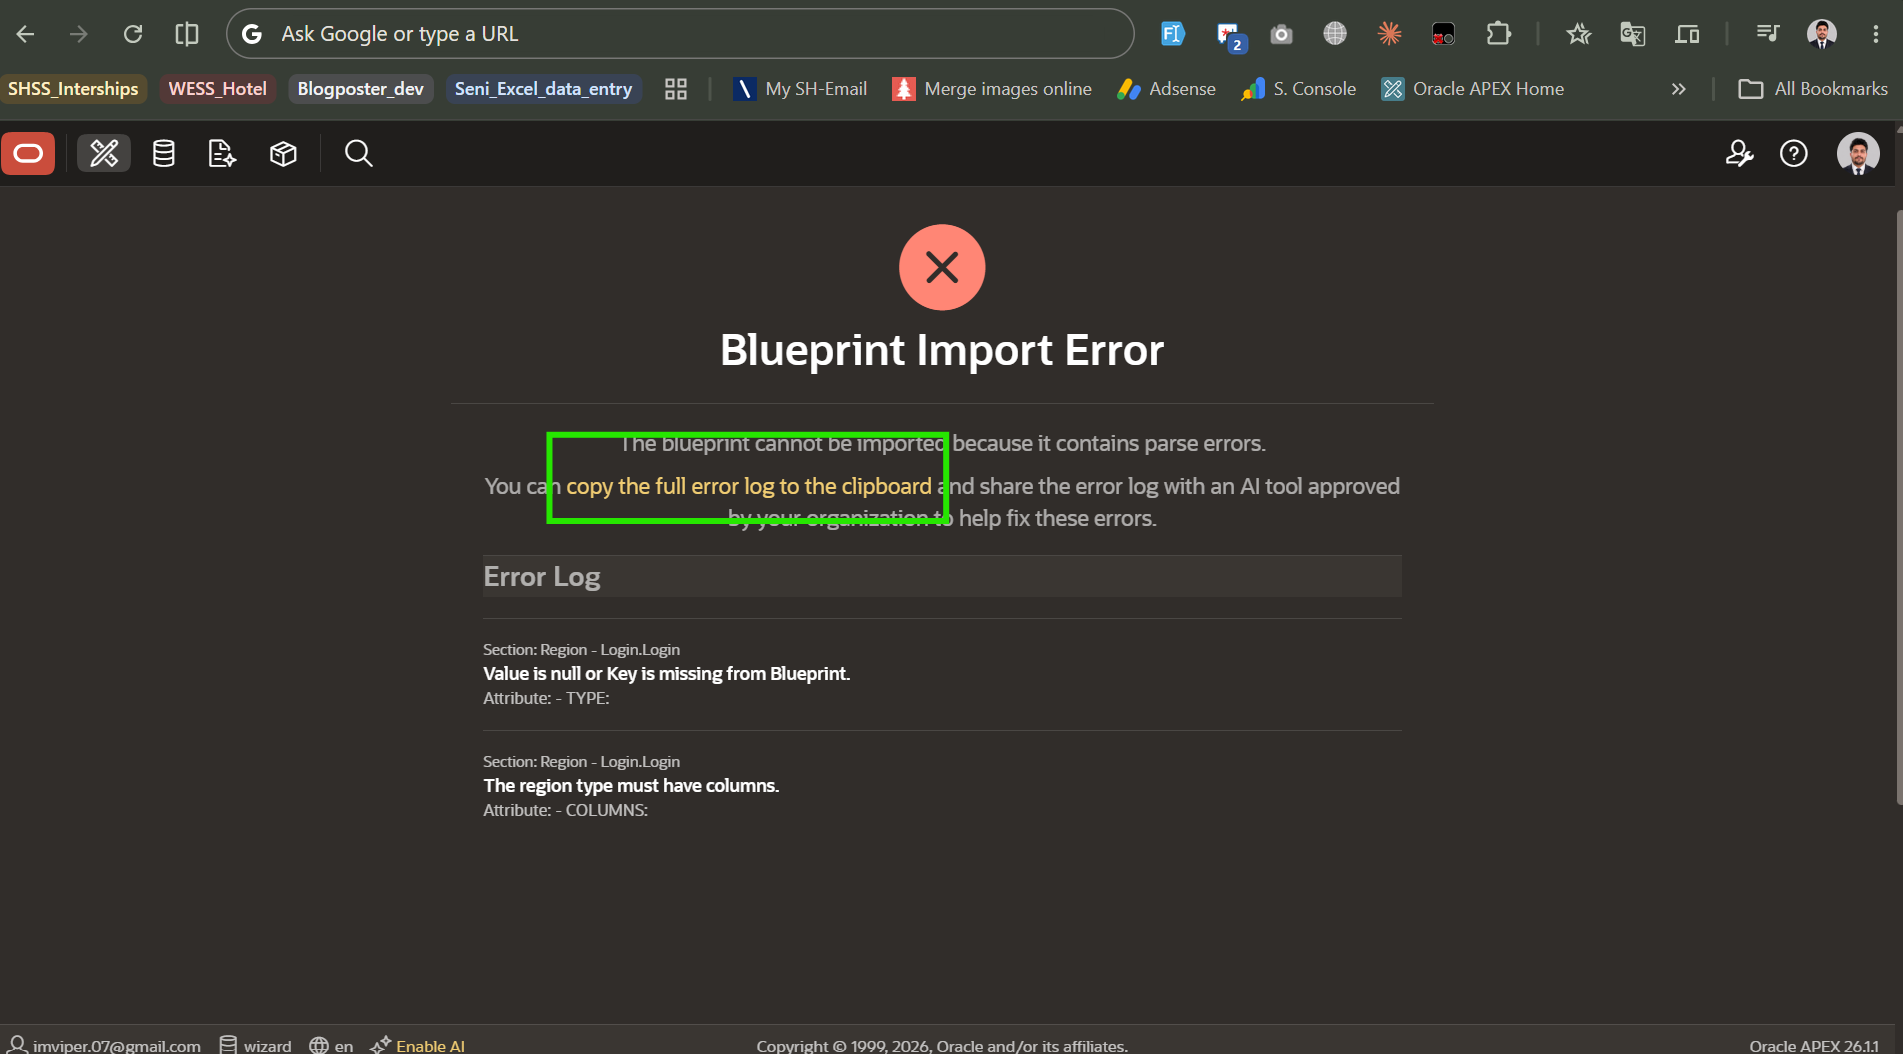Open the Adsense bookmark

click(x=1167, y=89)
